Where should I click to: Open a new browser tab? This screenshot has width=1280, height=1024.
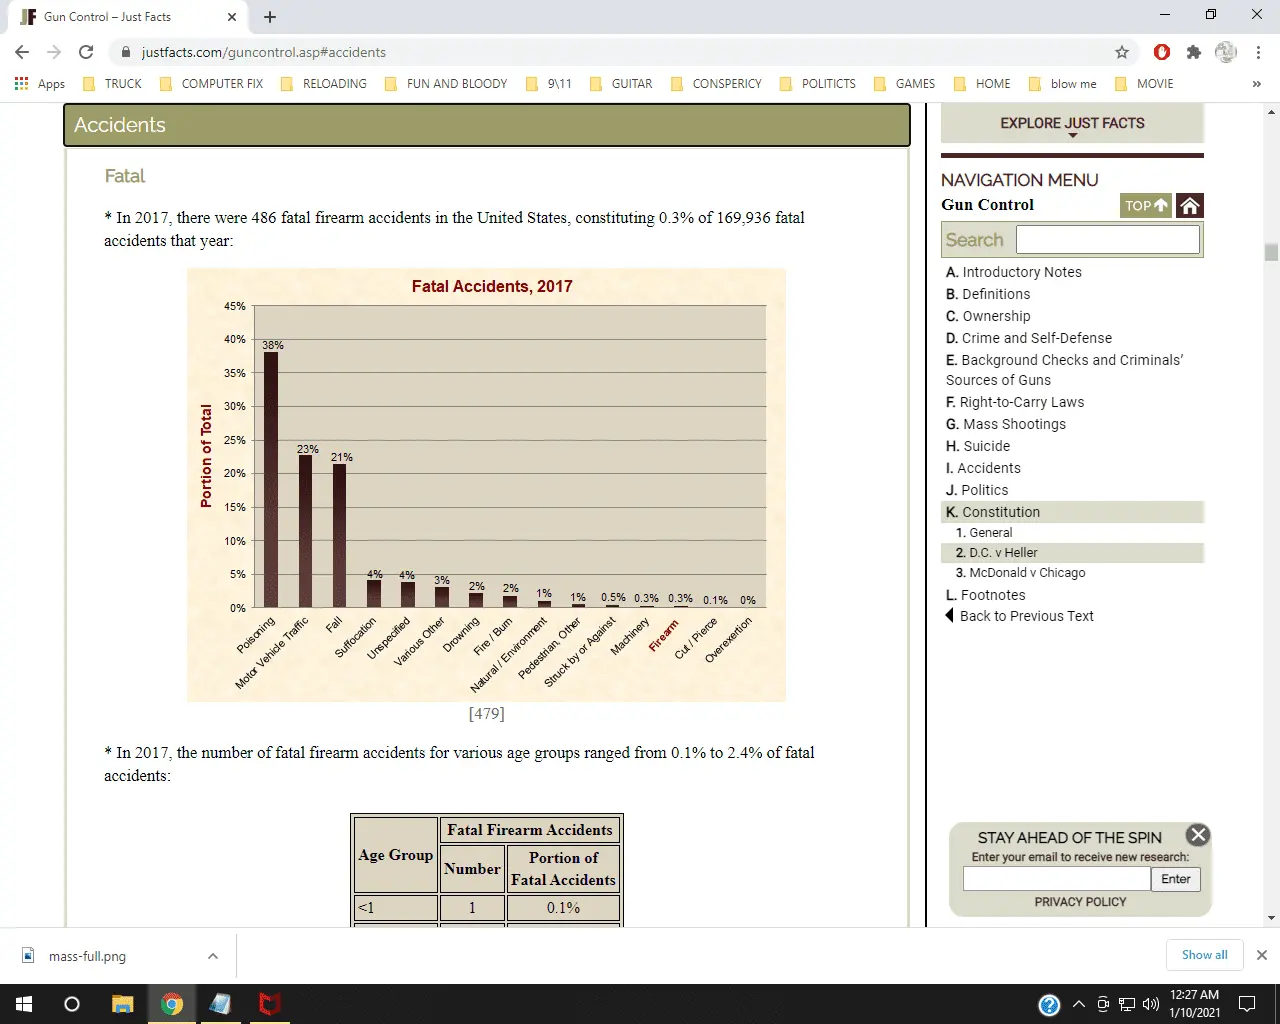point(270,17)
